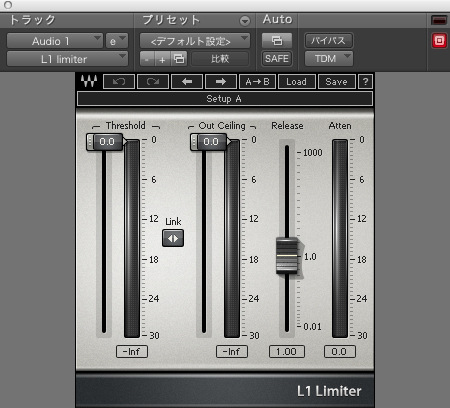
Task: Toggle the バイパス bypass button
Action: [x=329, y=41]
